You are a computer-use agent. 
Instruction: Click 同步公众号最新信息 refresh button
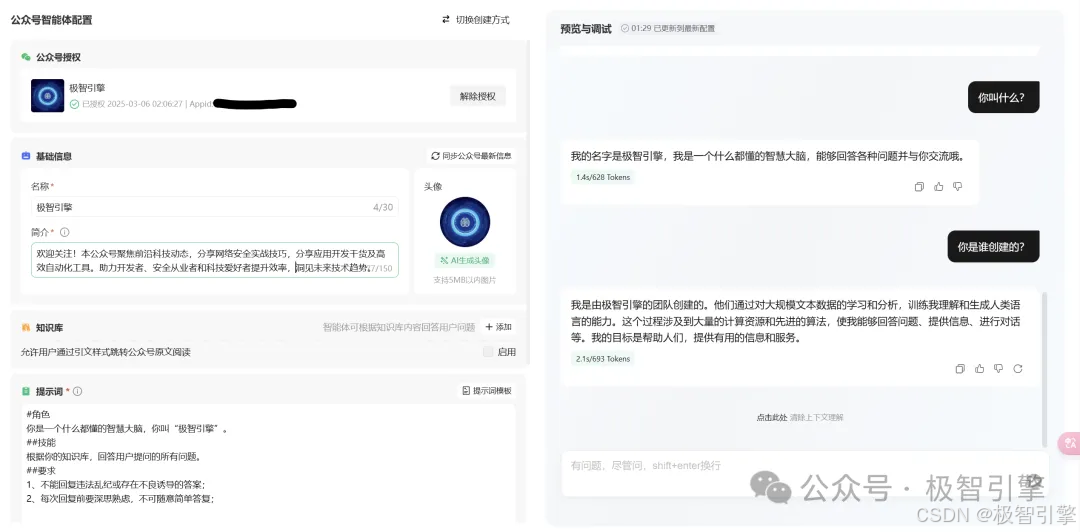click(471, 156)
